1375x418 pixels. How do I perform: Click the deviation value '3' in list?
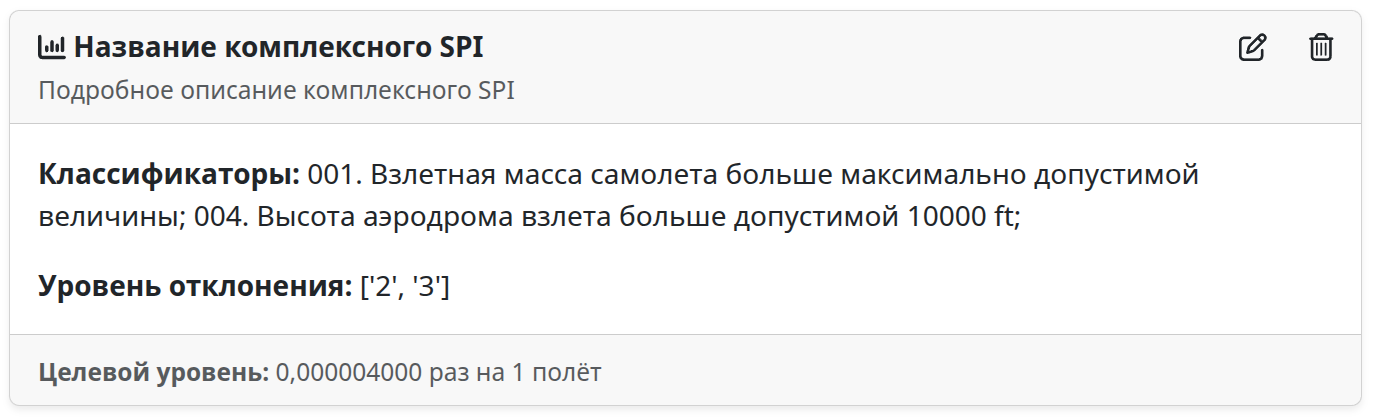tap(427, 287)
